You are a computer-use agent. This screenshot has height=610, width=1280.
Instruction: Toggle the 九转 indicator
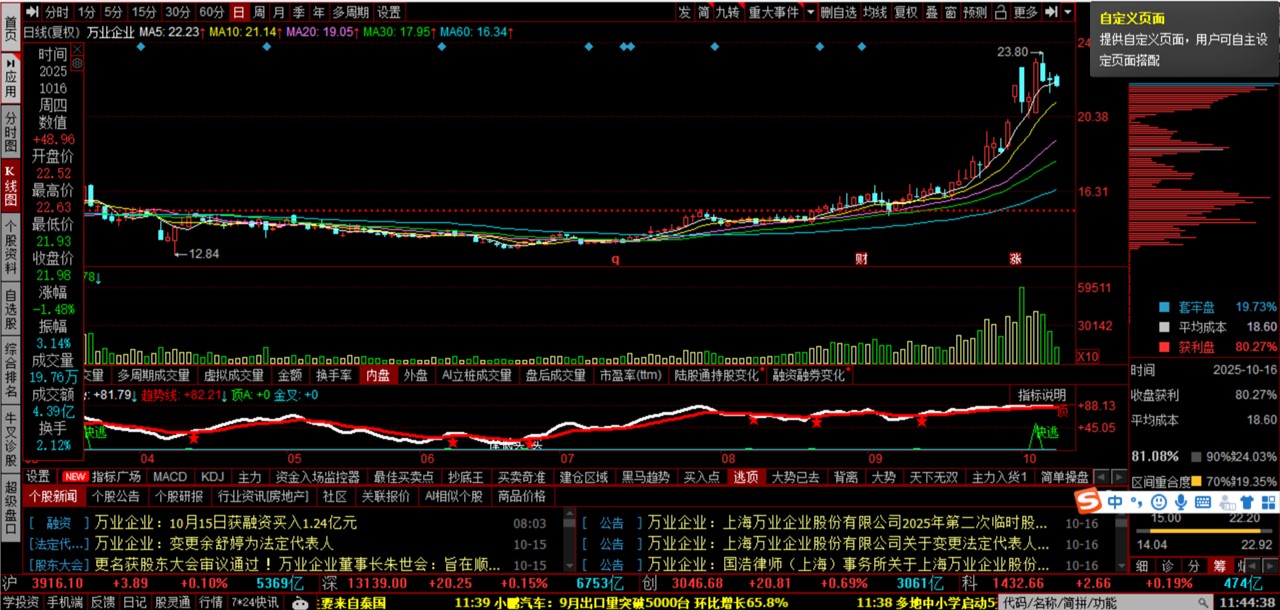point(728,12)
